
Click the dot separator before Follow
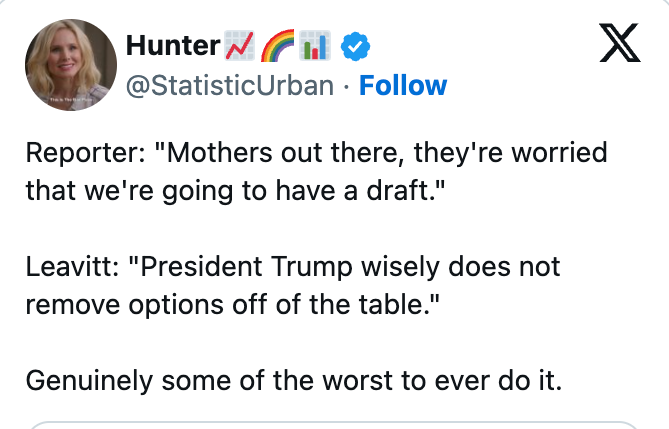click(x=346, y=87)
